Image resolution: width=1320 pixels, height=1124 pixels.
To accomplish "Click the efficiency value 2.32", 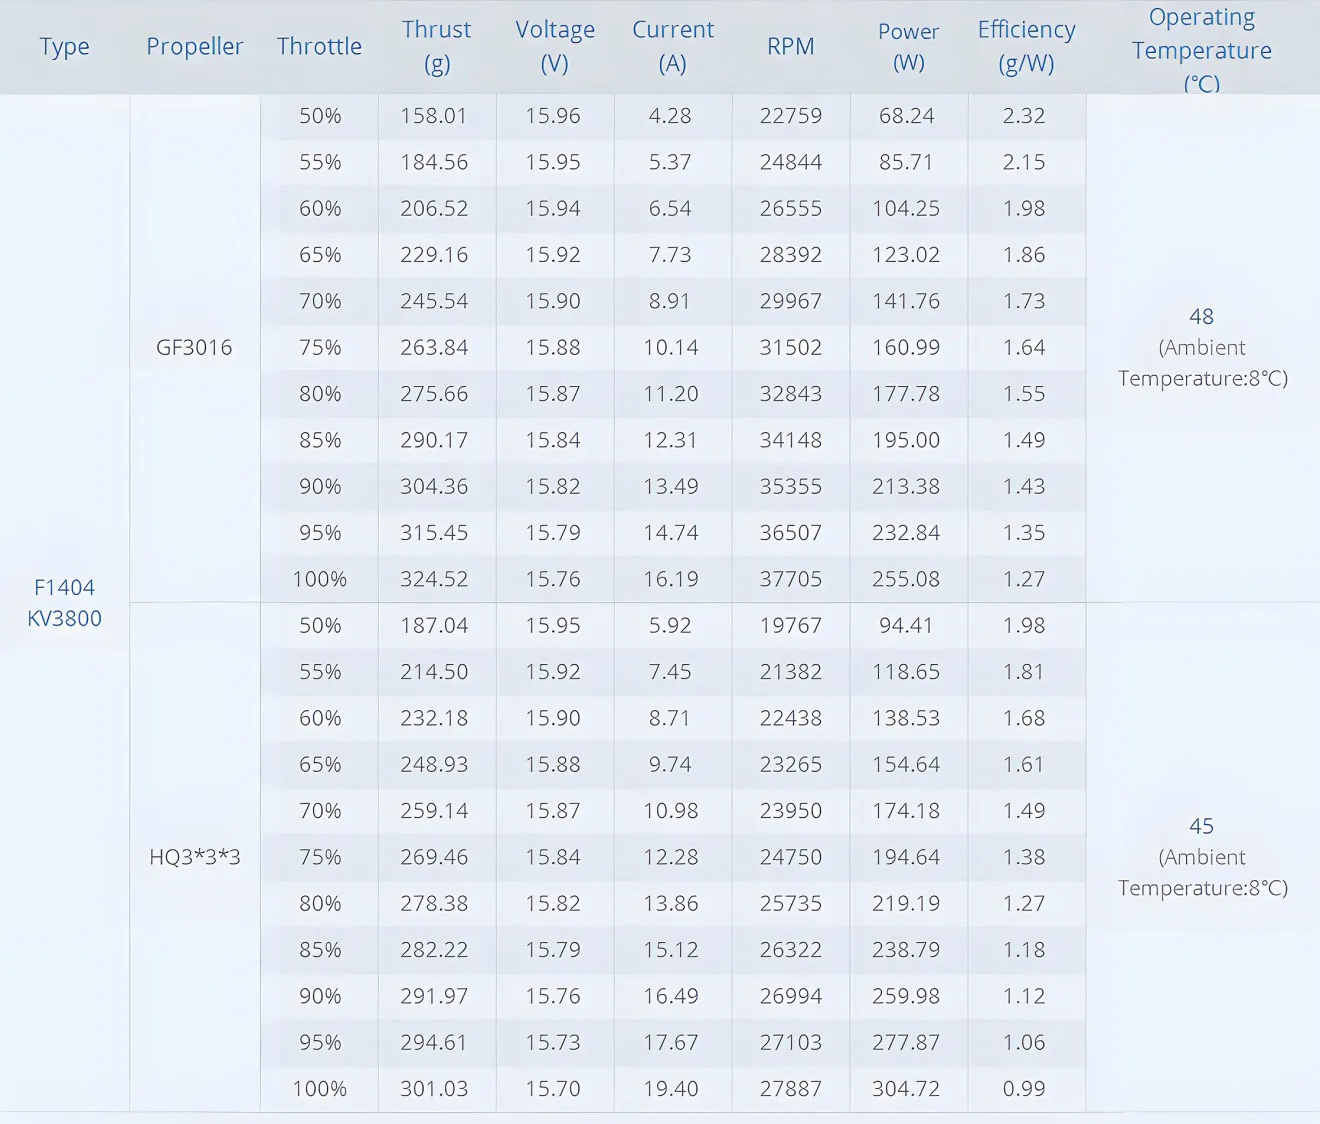I will [1024, 116].
